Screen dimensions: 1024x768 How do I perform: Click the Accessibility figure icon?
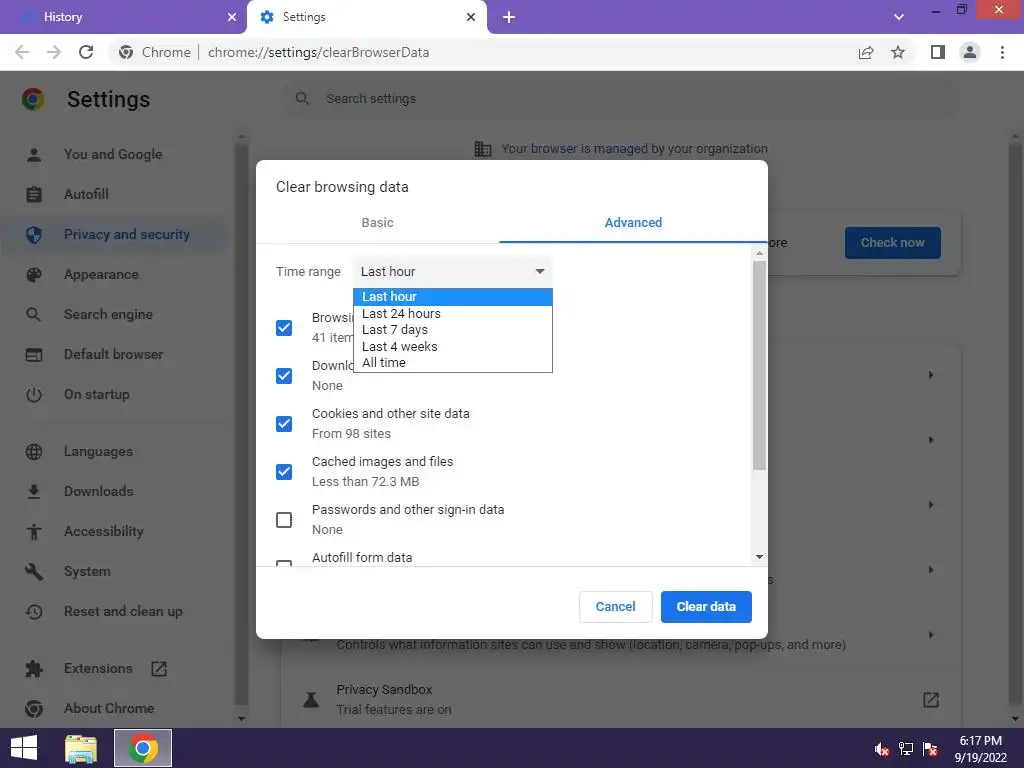[33, 532]
